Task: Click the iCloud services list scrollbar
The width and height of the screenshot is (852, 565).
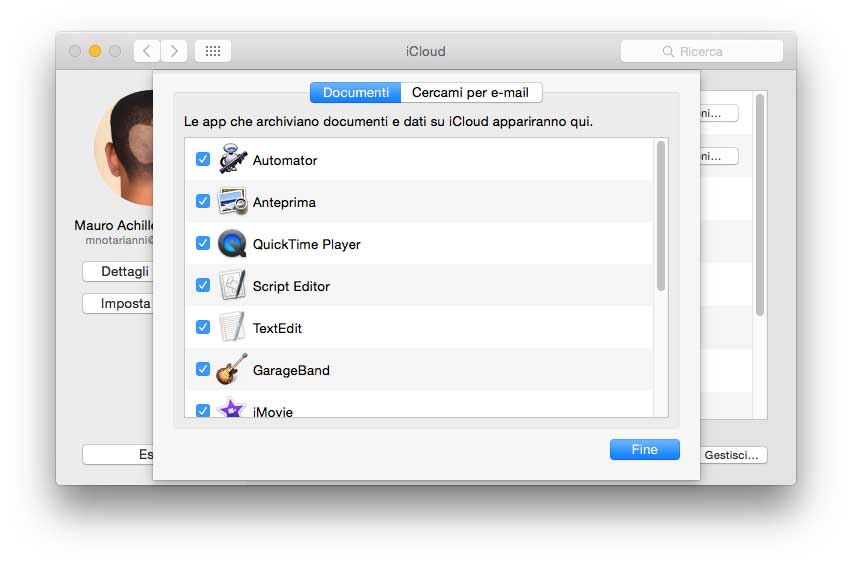Action: (760, 204)
